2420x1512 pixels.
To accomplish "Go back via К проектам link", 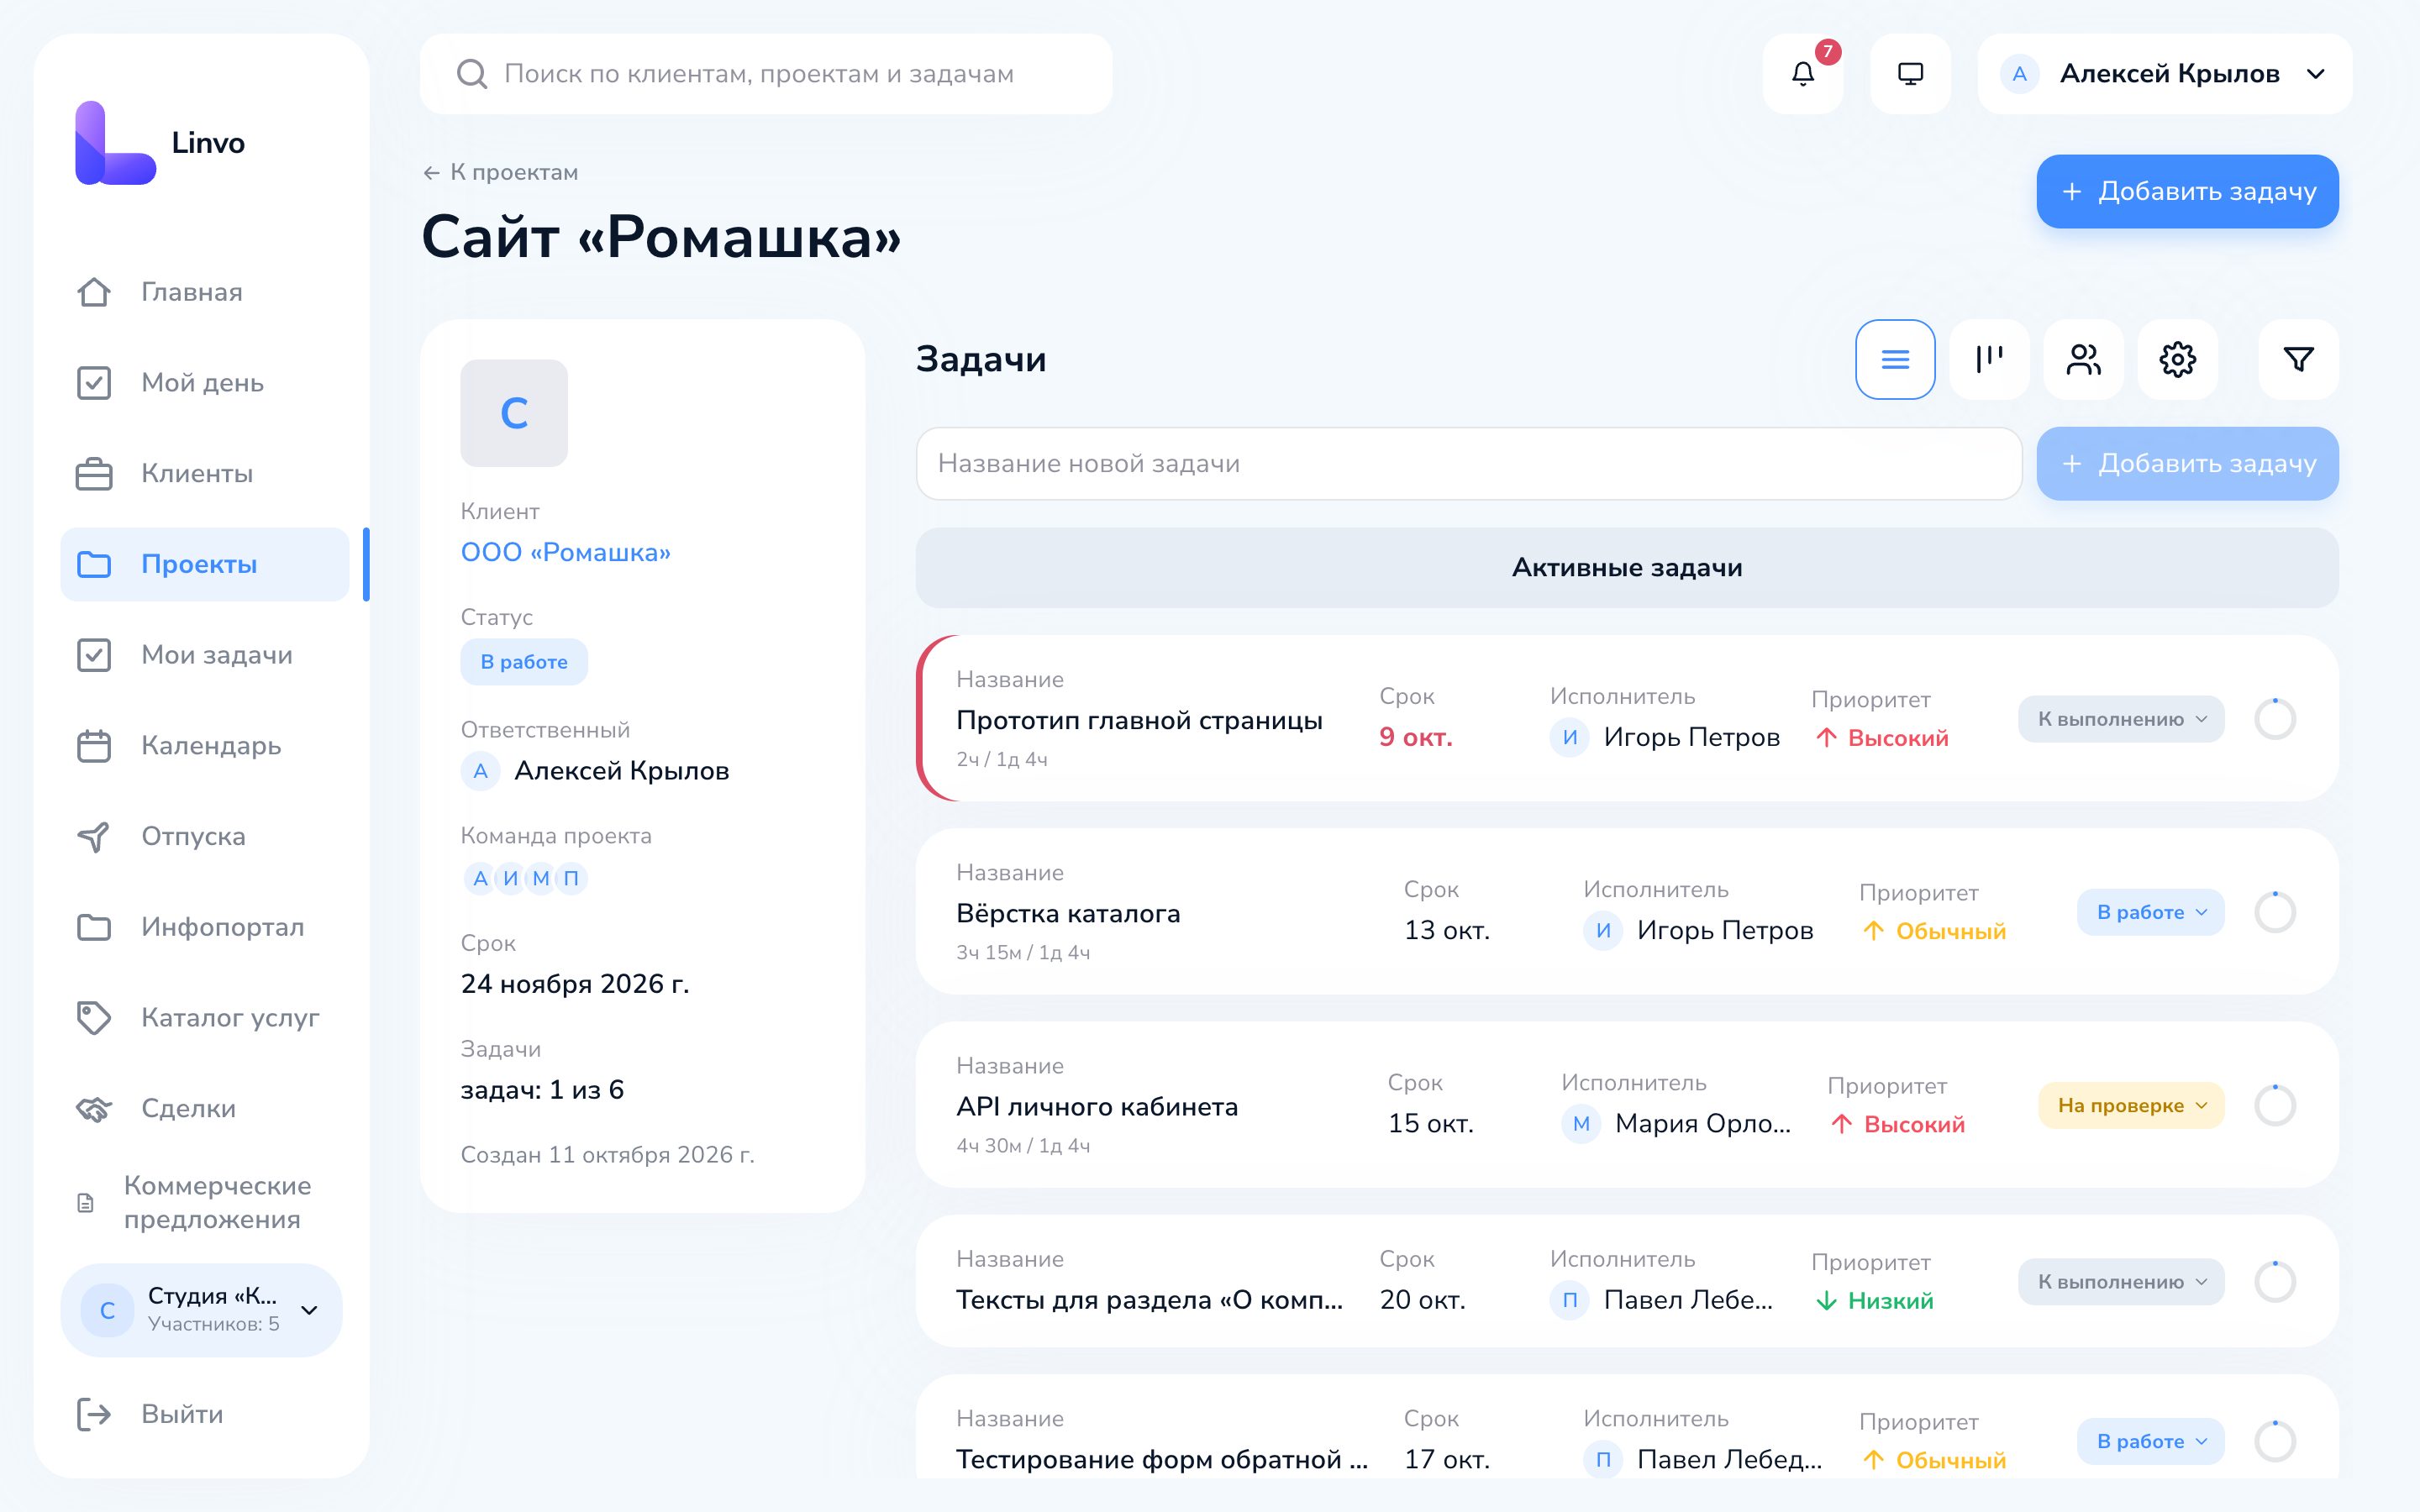I will (x=500, y=172).
